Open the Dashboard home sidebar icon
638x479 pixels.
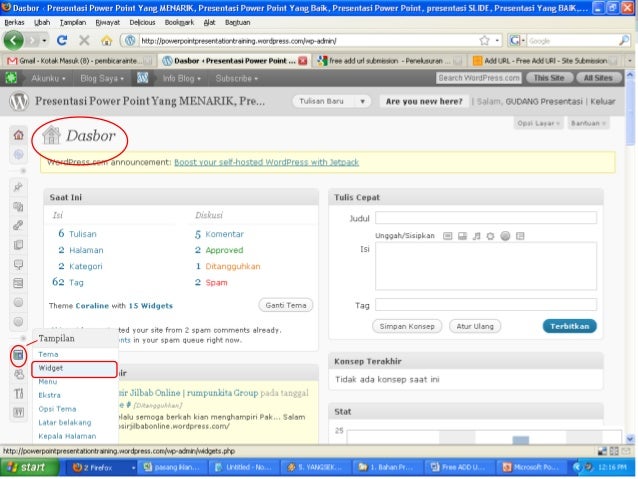(x=18, y=135)
